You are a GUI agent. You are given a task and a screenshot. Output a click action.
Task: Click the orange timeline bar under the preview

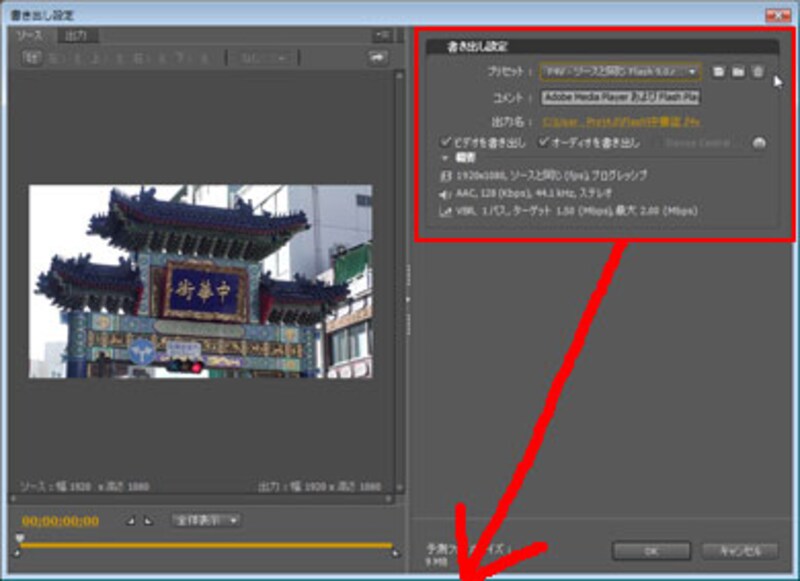[x=206, y=546]
